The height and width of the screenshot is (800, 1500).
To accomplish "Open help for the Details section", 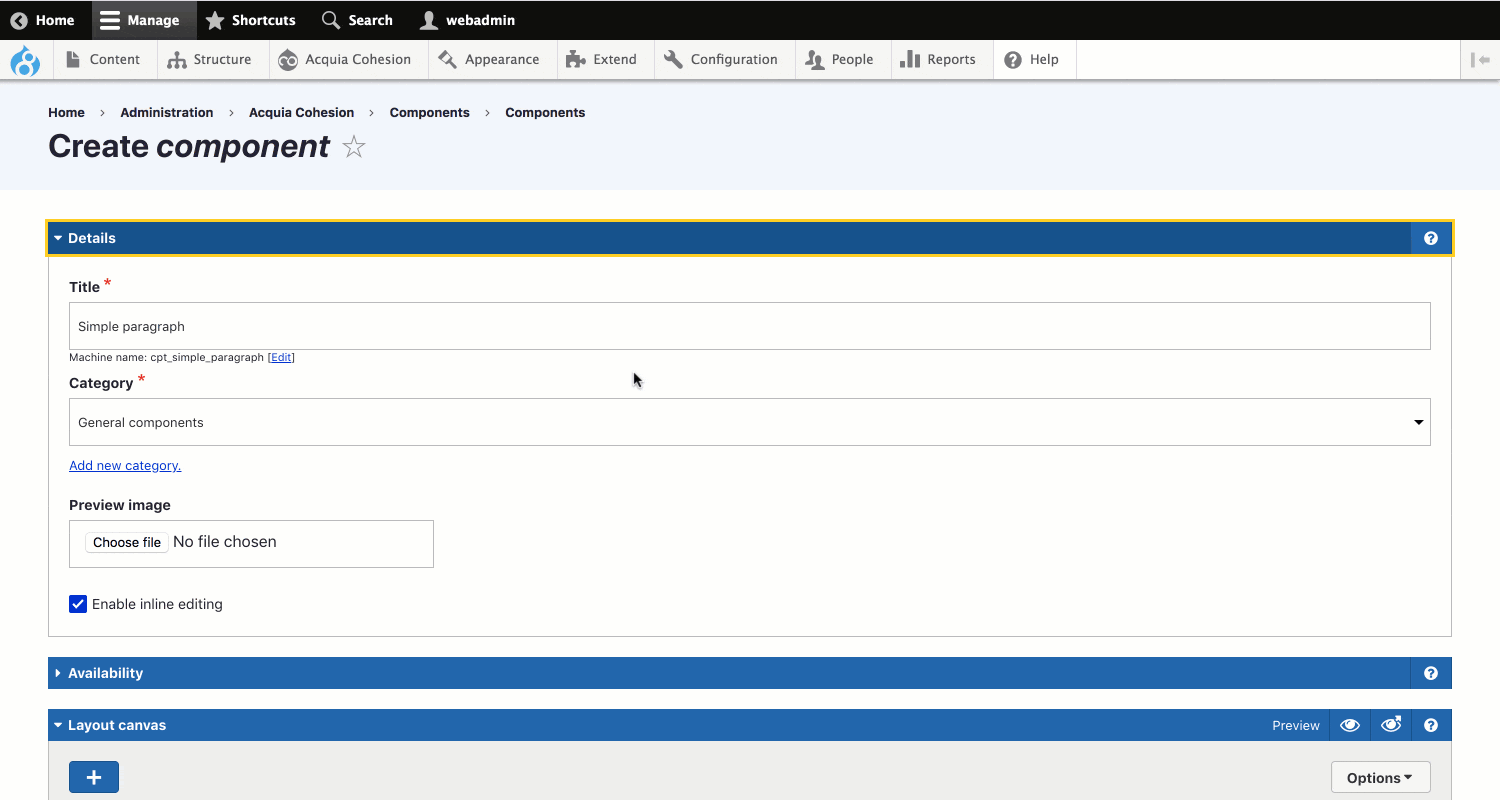I will tap(1430, 238).
